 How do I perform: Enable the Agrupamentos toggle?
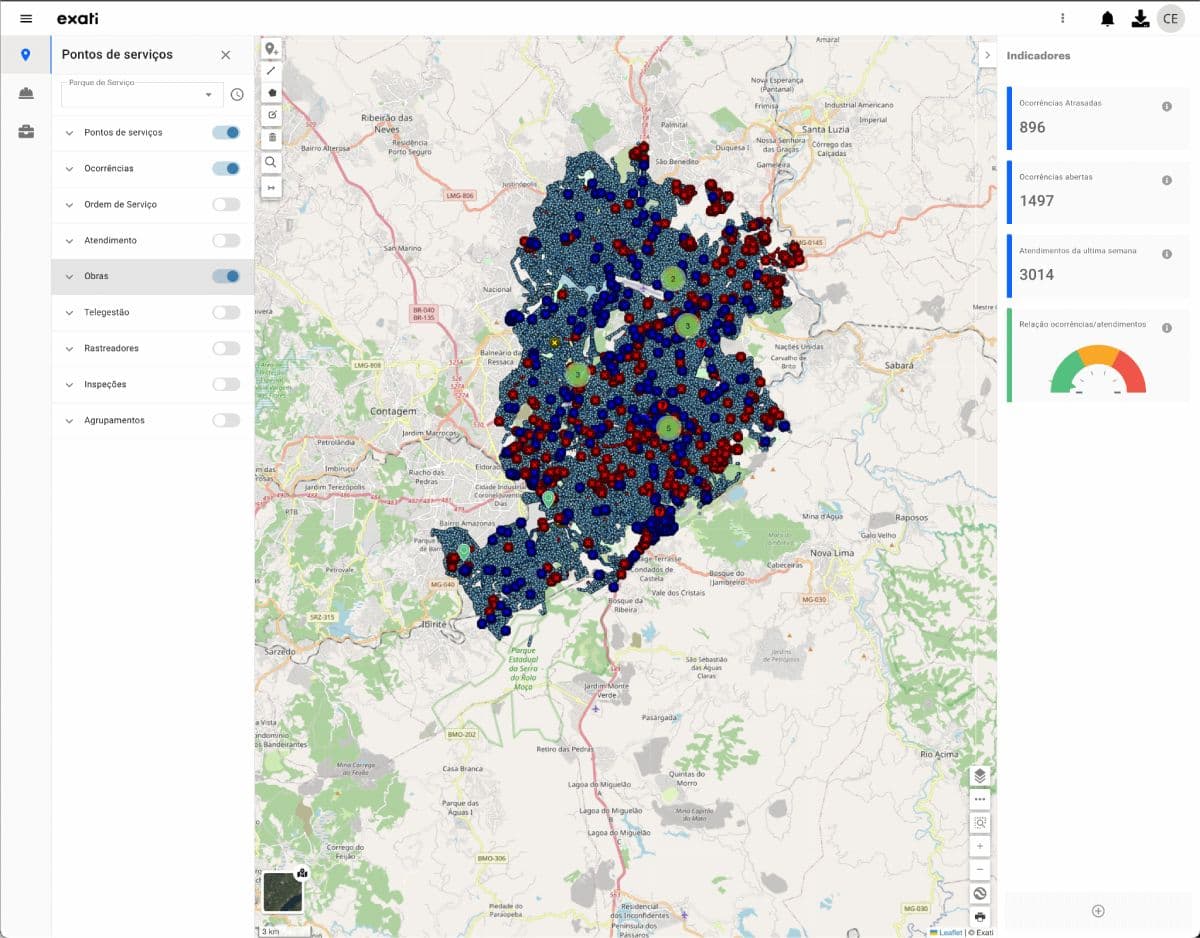(x=226, y=421)
